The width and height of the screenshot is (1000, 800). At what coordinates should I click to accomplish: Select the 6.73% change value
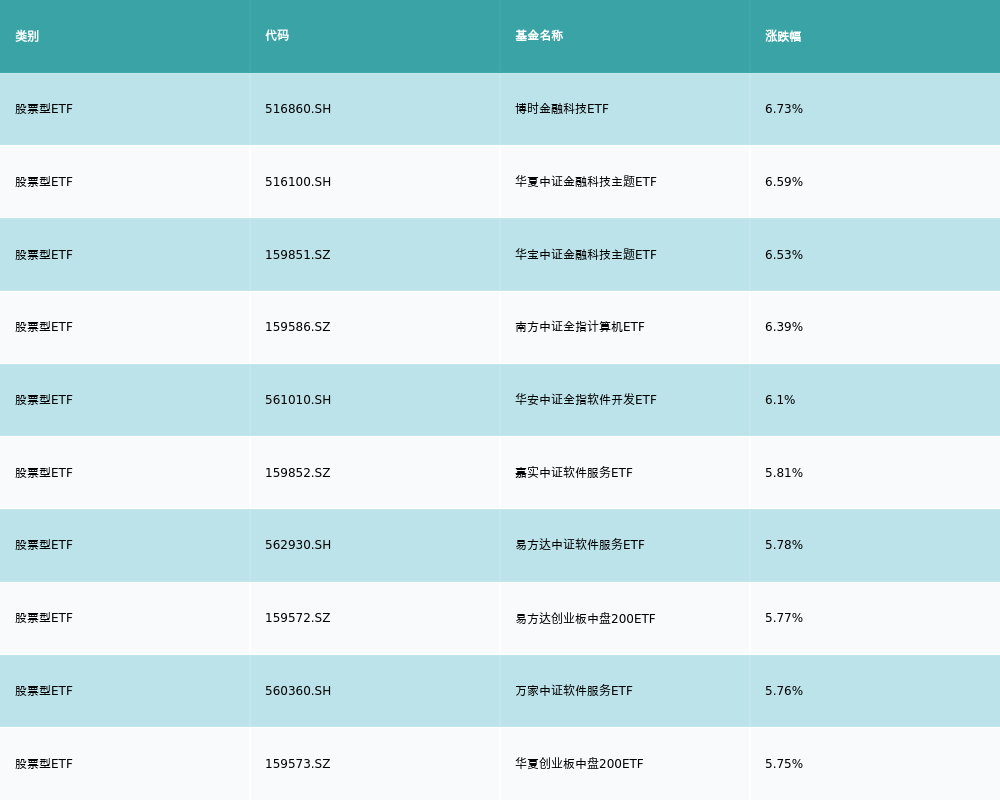click(x=784, y=109)
